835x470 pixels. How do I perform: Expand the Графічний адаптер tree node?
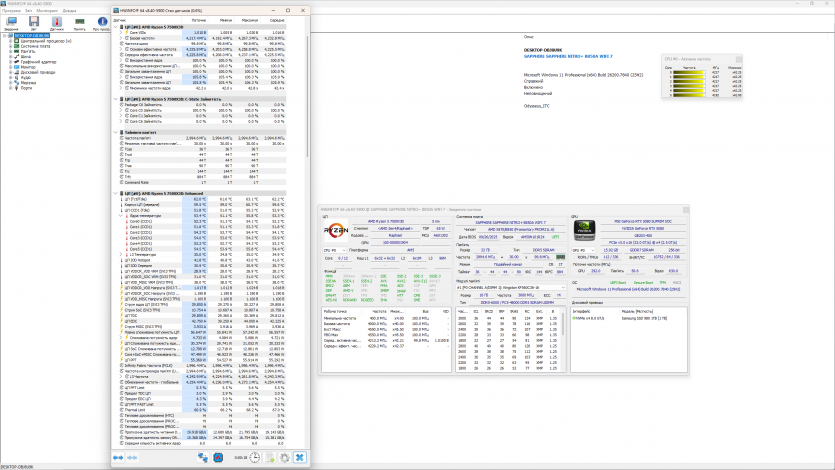(x=9, y=61)
